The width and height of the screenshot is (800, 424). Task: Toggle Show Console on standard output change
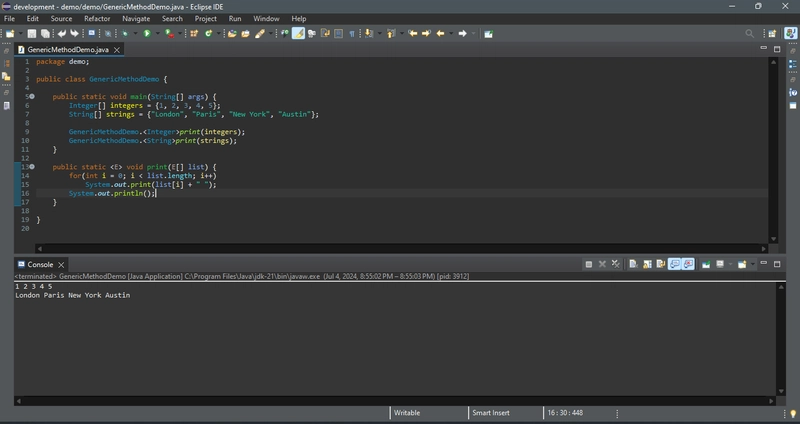click(674, 264)
